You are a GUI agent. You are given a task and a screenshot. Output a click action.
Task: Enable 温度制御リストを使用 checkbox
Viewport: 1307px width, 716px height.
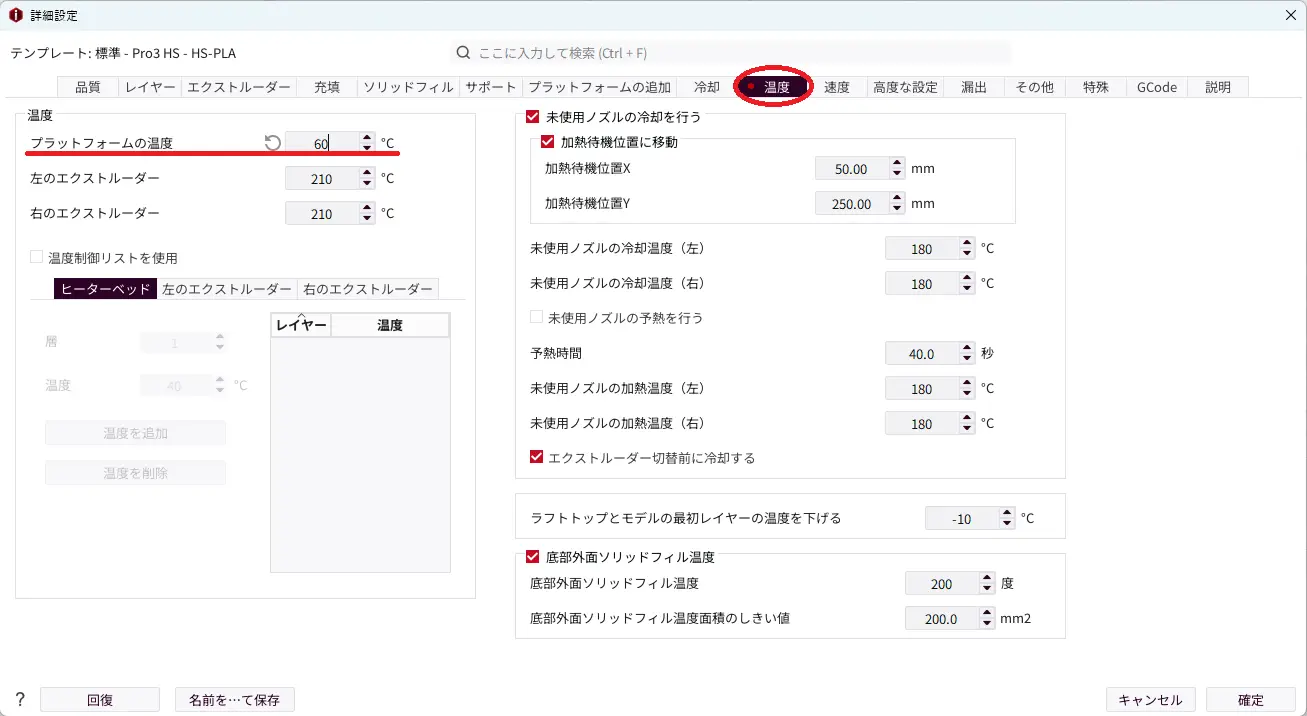37,257
